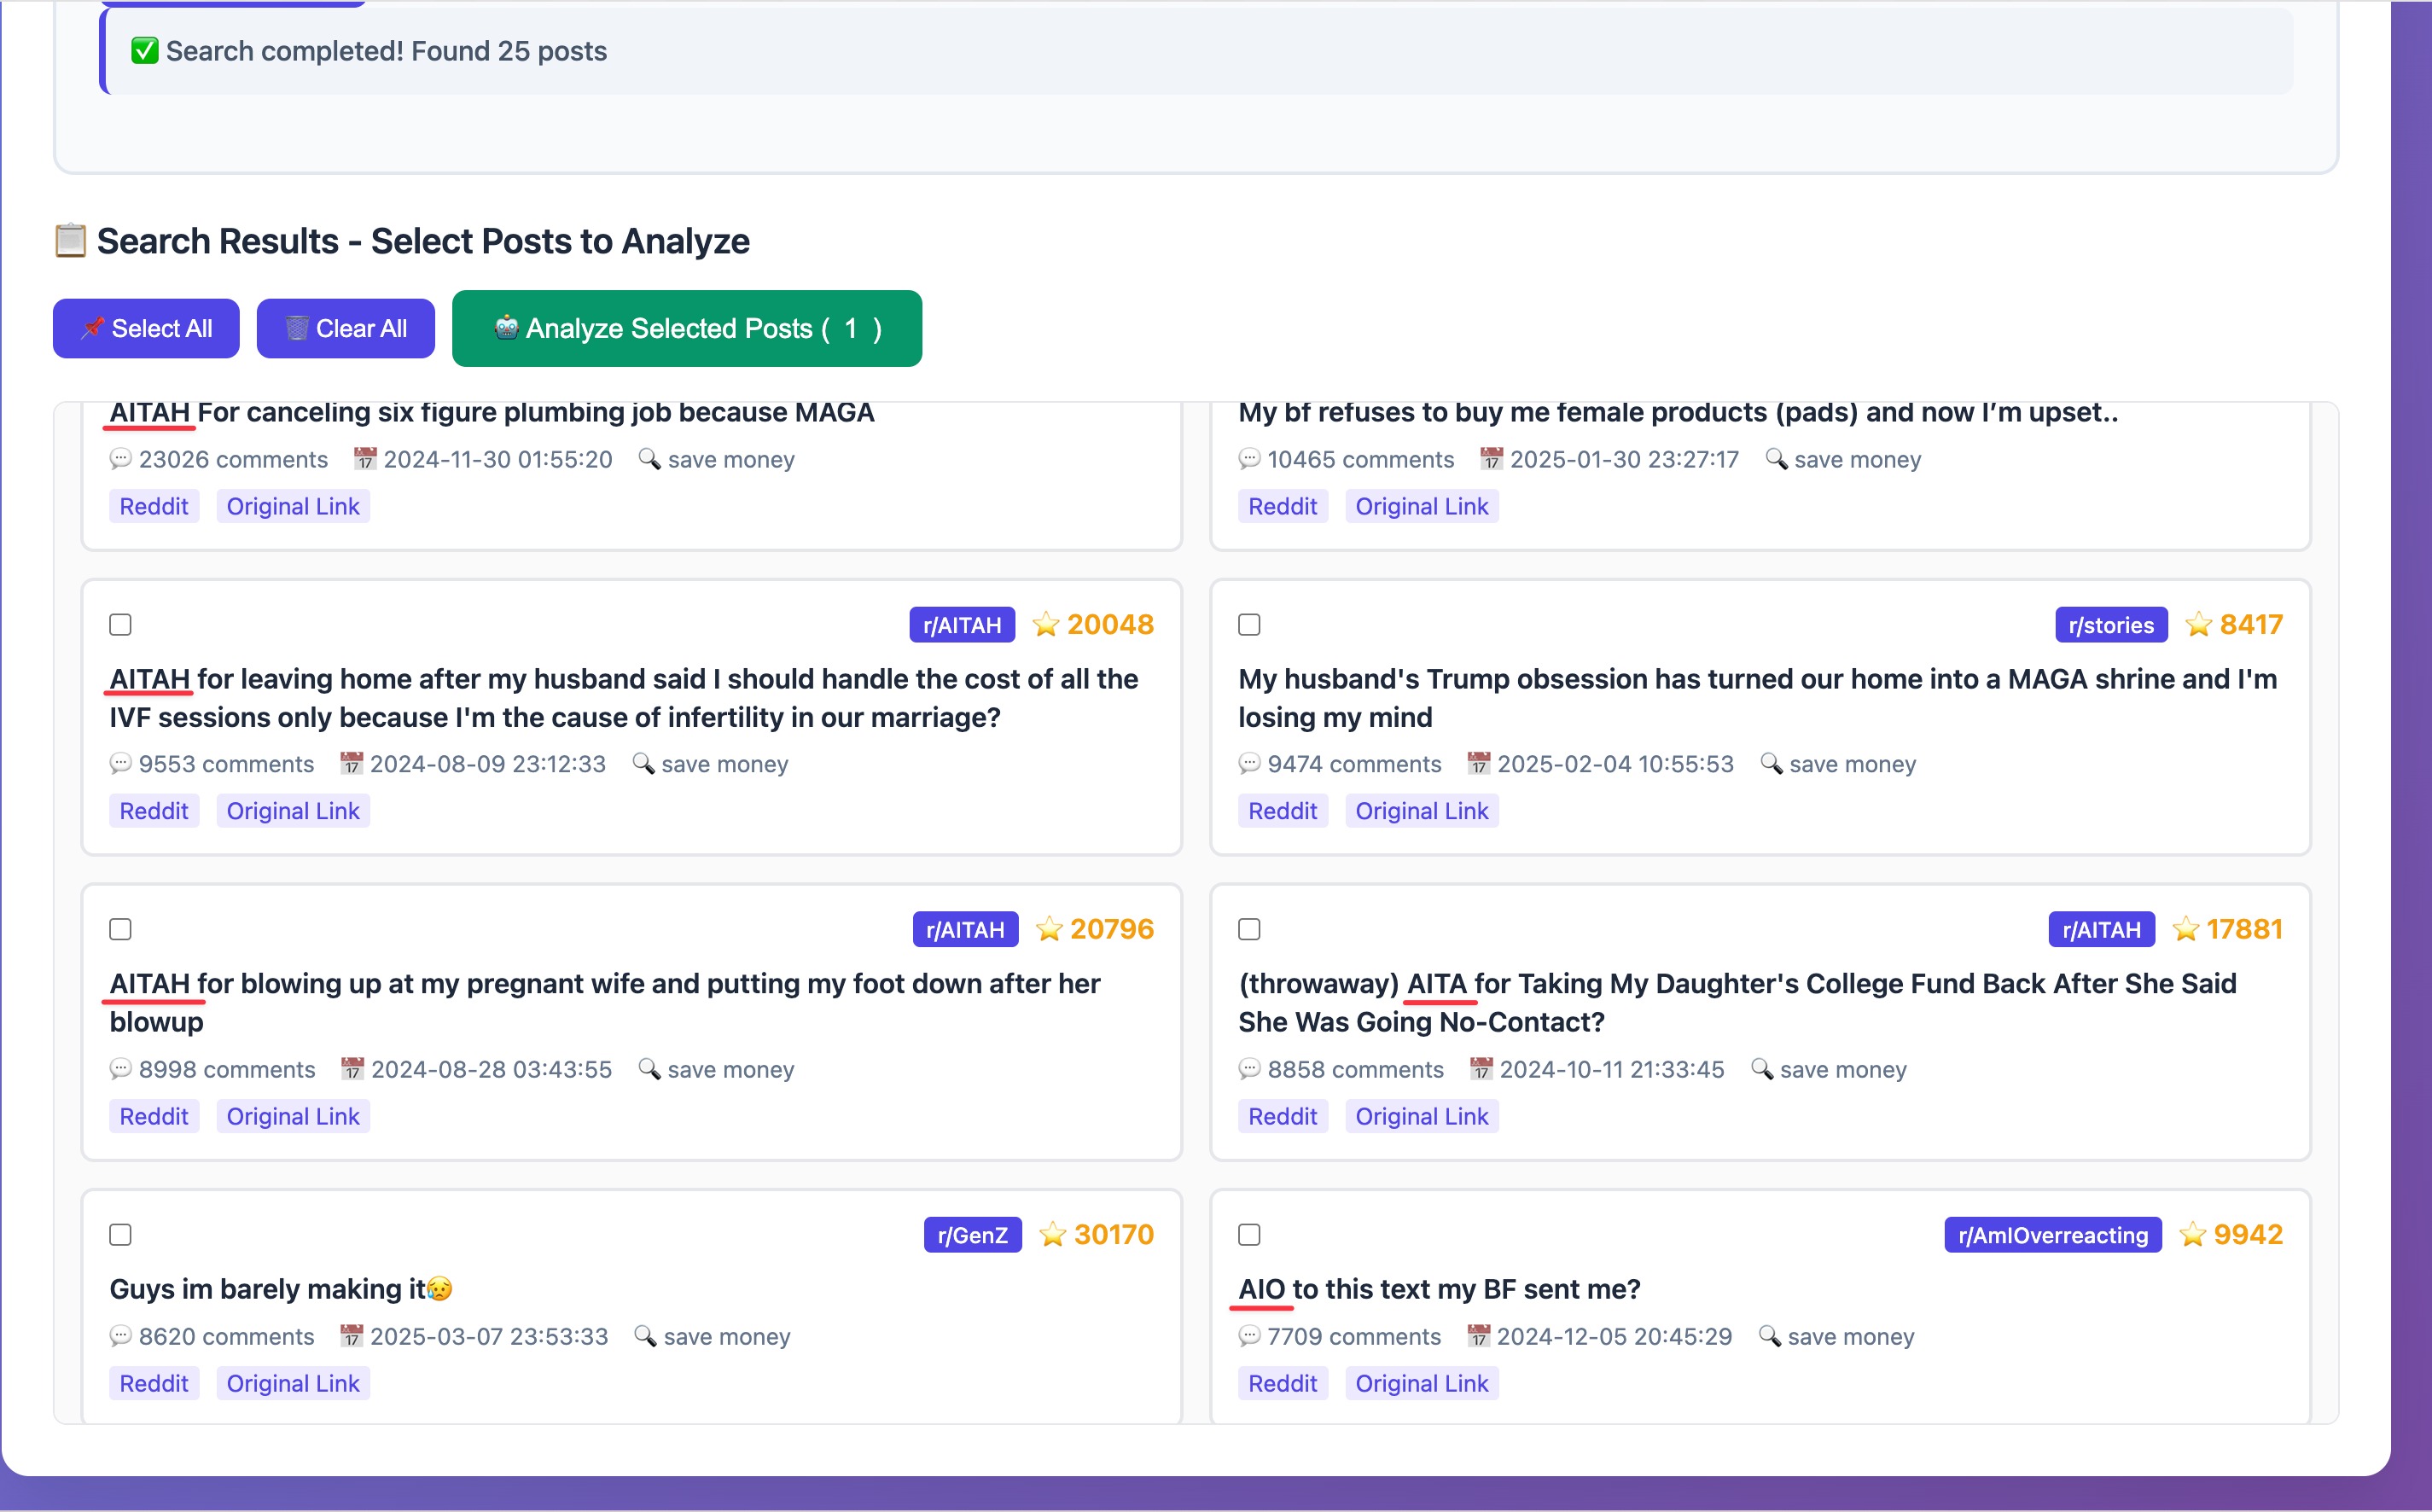2432x1512 pixels.
Task: Select the MAGA shrine post checkbox
Action: tap(1249, 625)
